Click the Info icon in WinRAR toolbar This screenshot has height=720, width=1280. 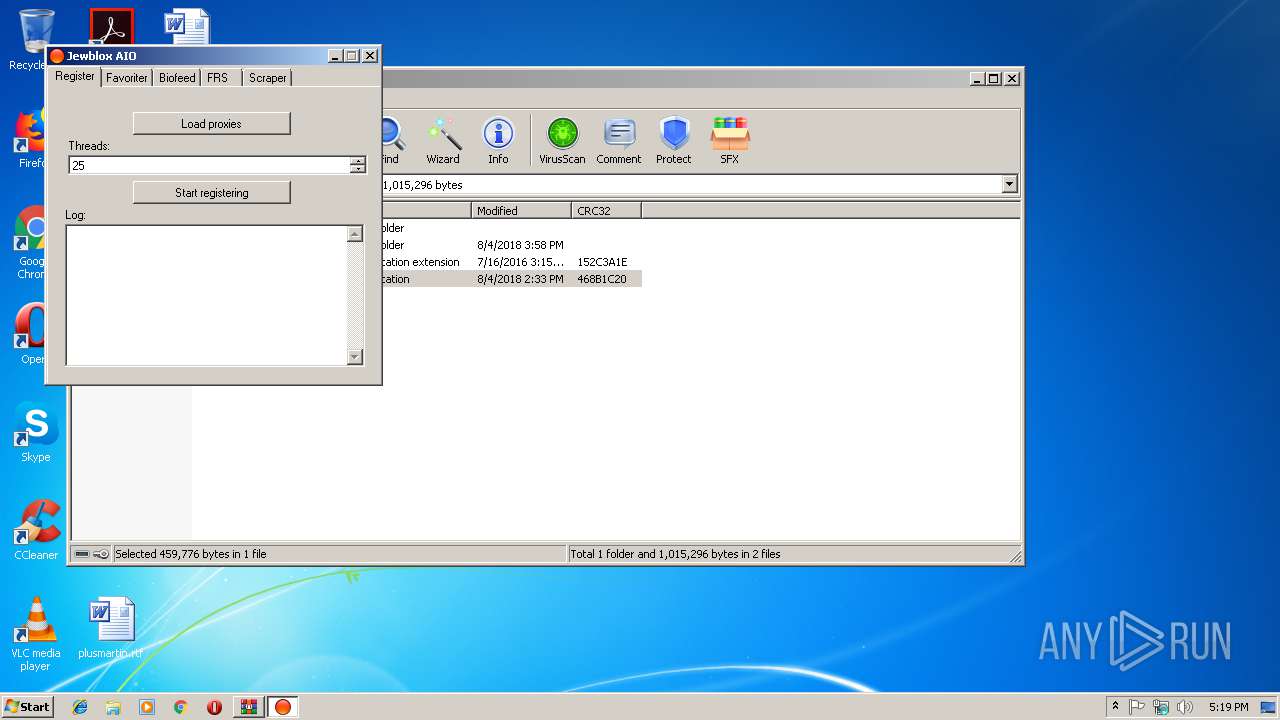pos(498,140)
